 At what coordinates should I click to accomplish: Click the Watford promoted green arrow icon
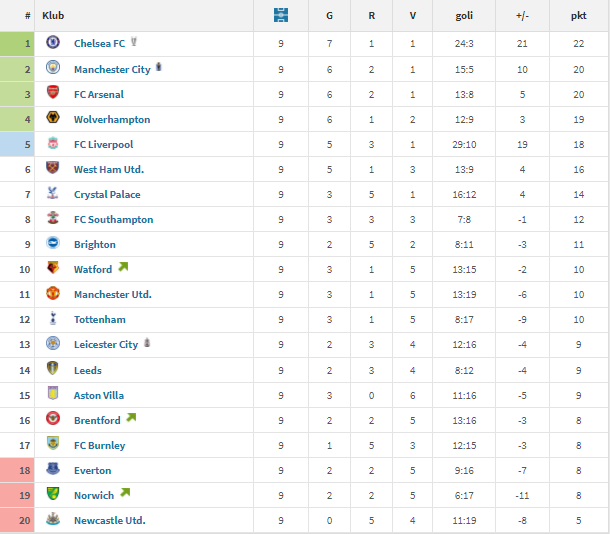[123, 267]
